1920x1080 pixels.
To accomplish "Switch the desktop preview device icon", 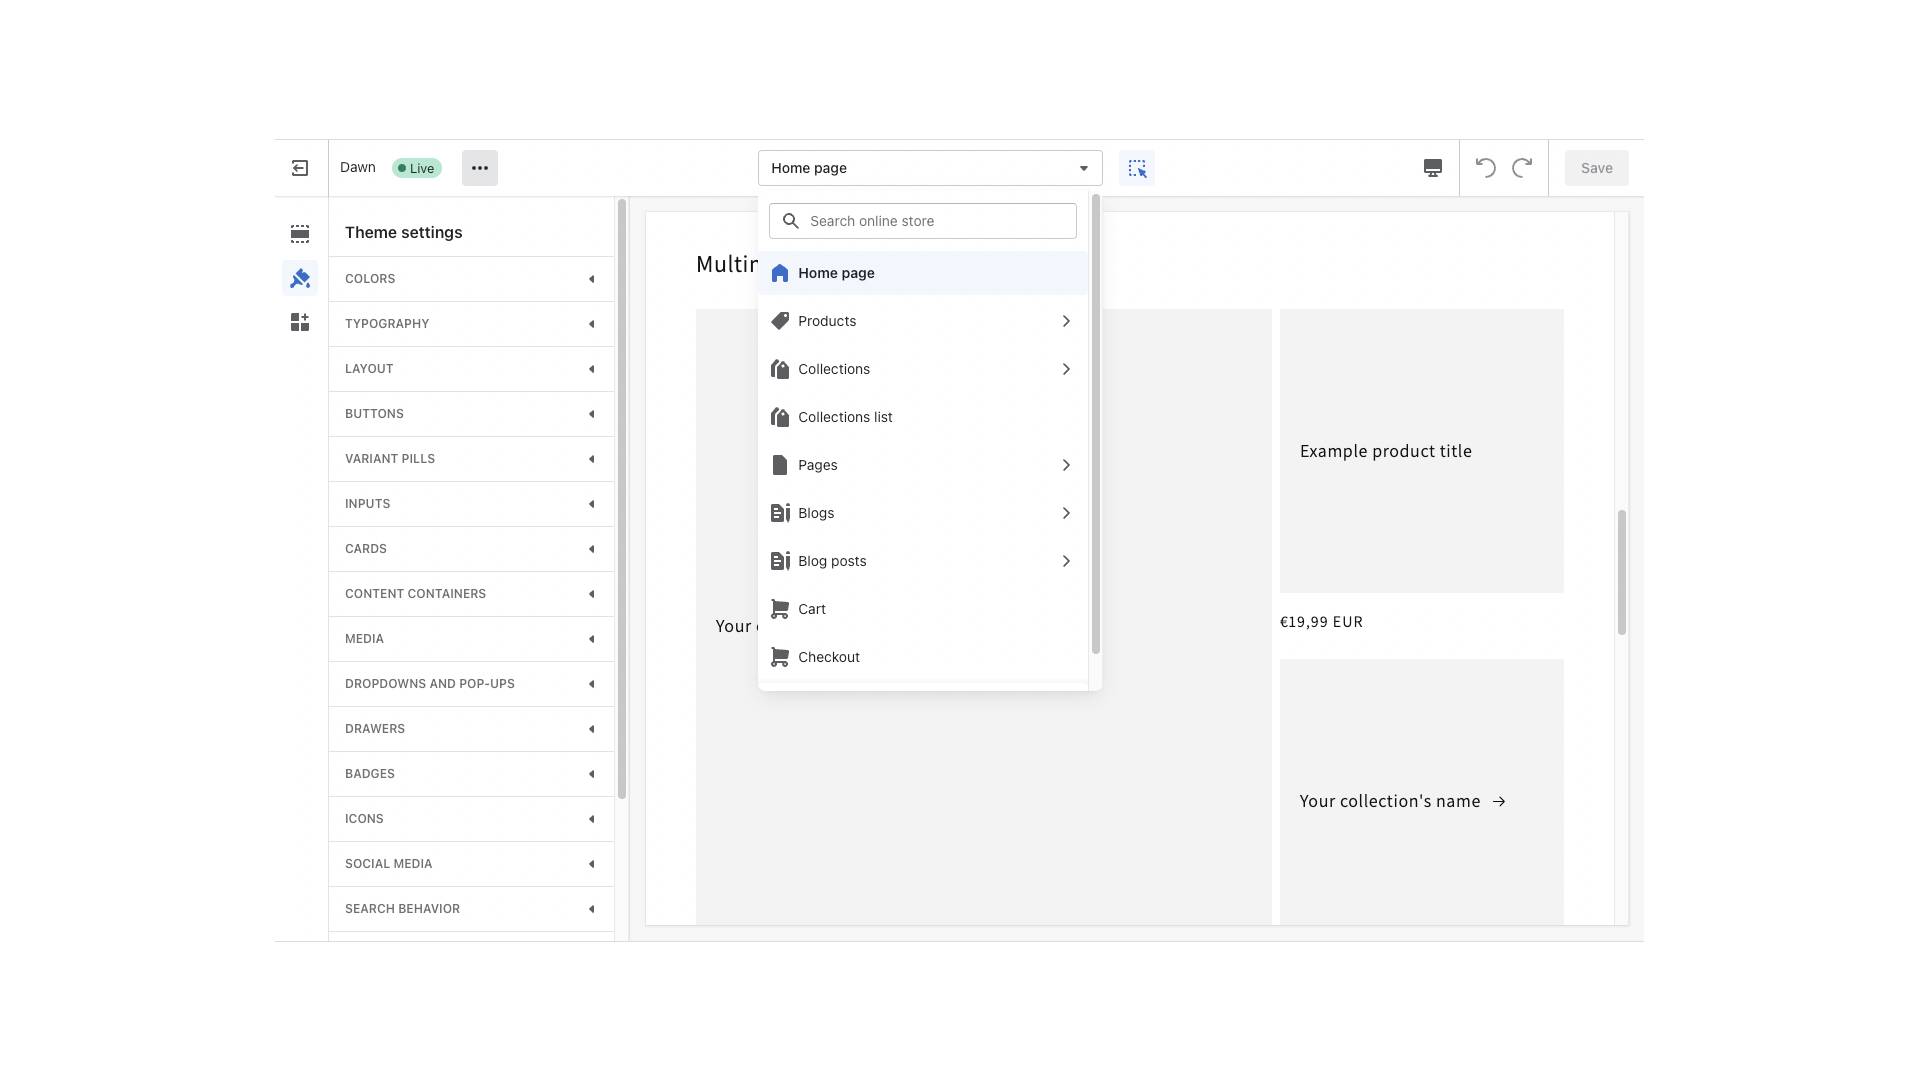I will [x=1433, y=168].
